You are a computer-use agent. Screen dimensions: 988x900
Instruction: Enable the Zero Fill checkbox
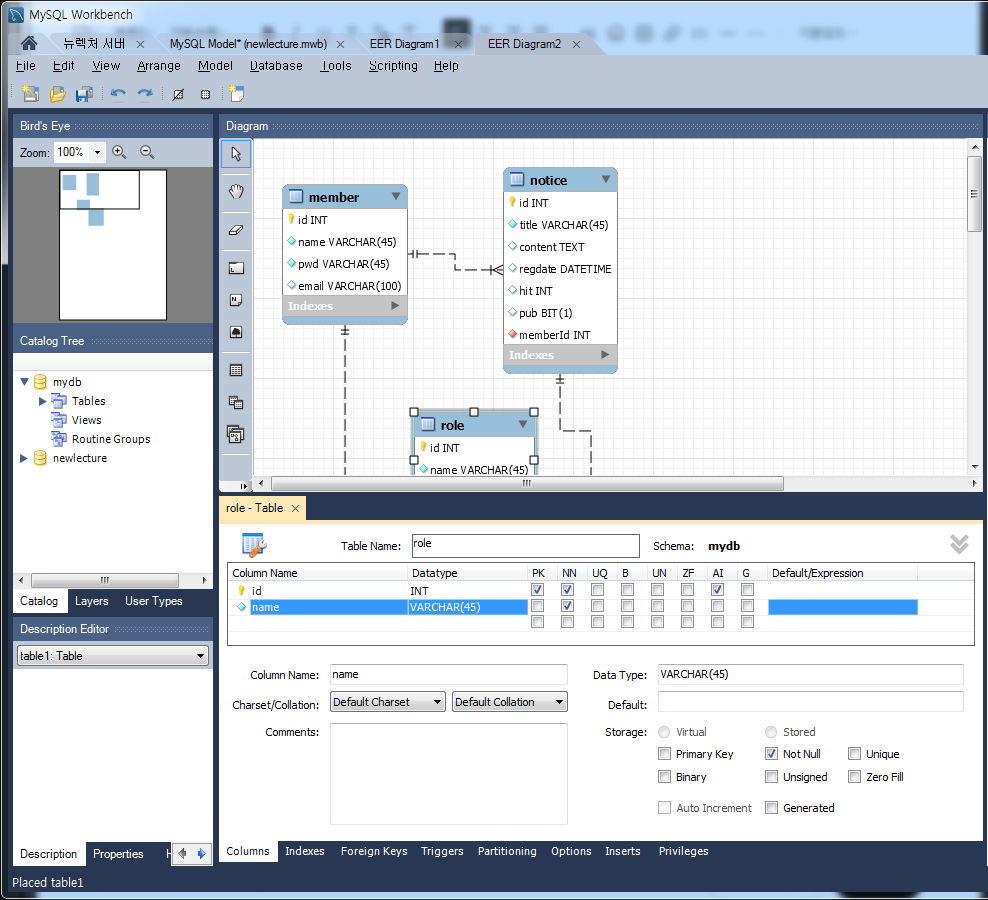[x=854, y=776]
